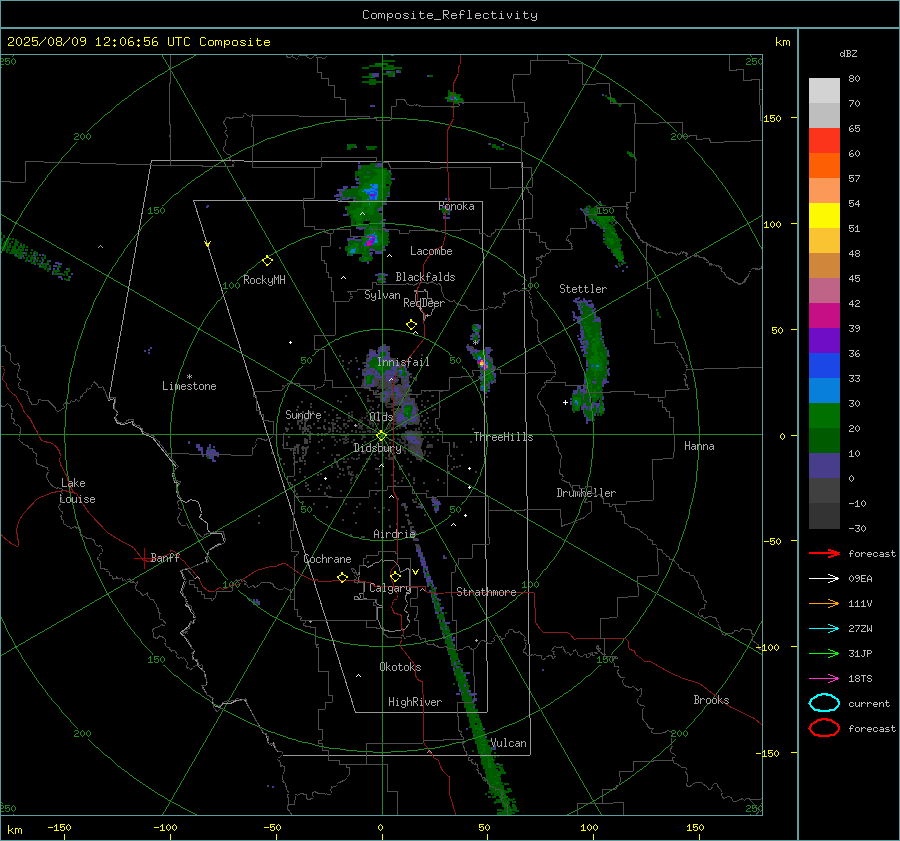
Task: Click the cyan current ellipse legend symbol
Action: coord(824,703)
